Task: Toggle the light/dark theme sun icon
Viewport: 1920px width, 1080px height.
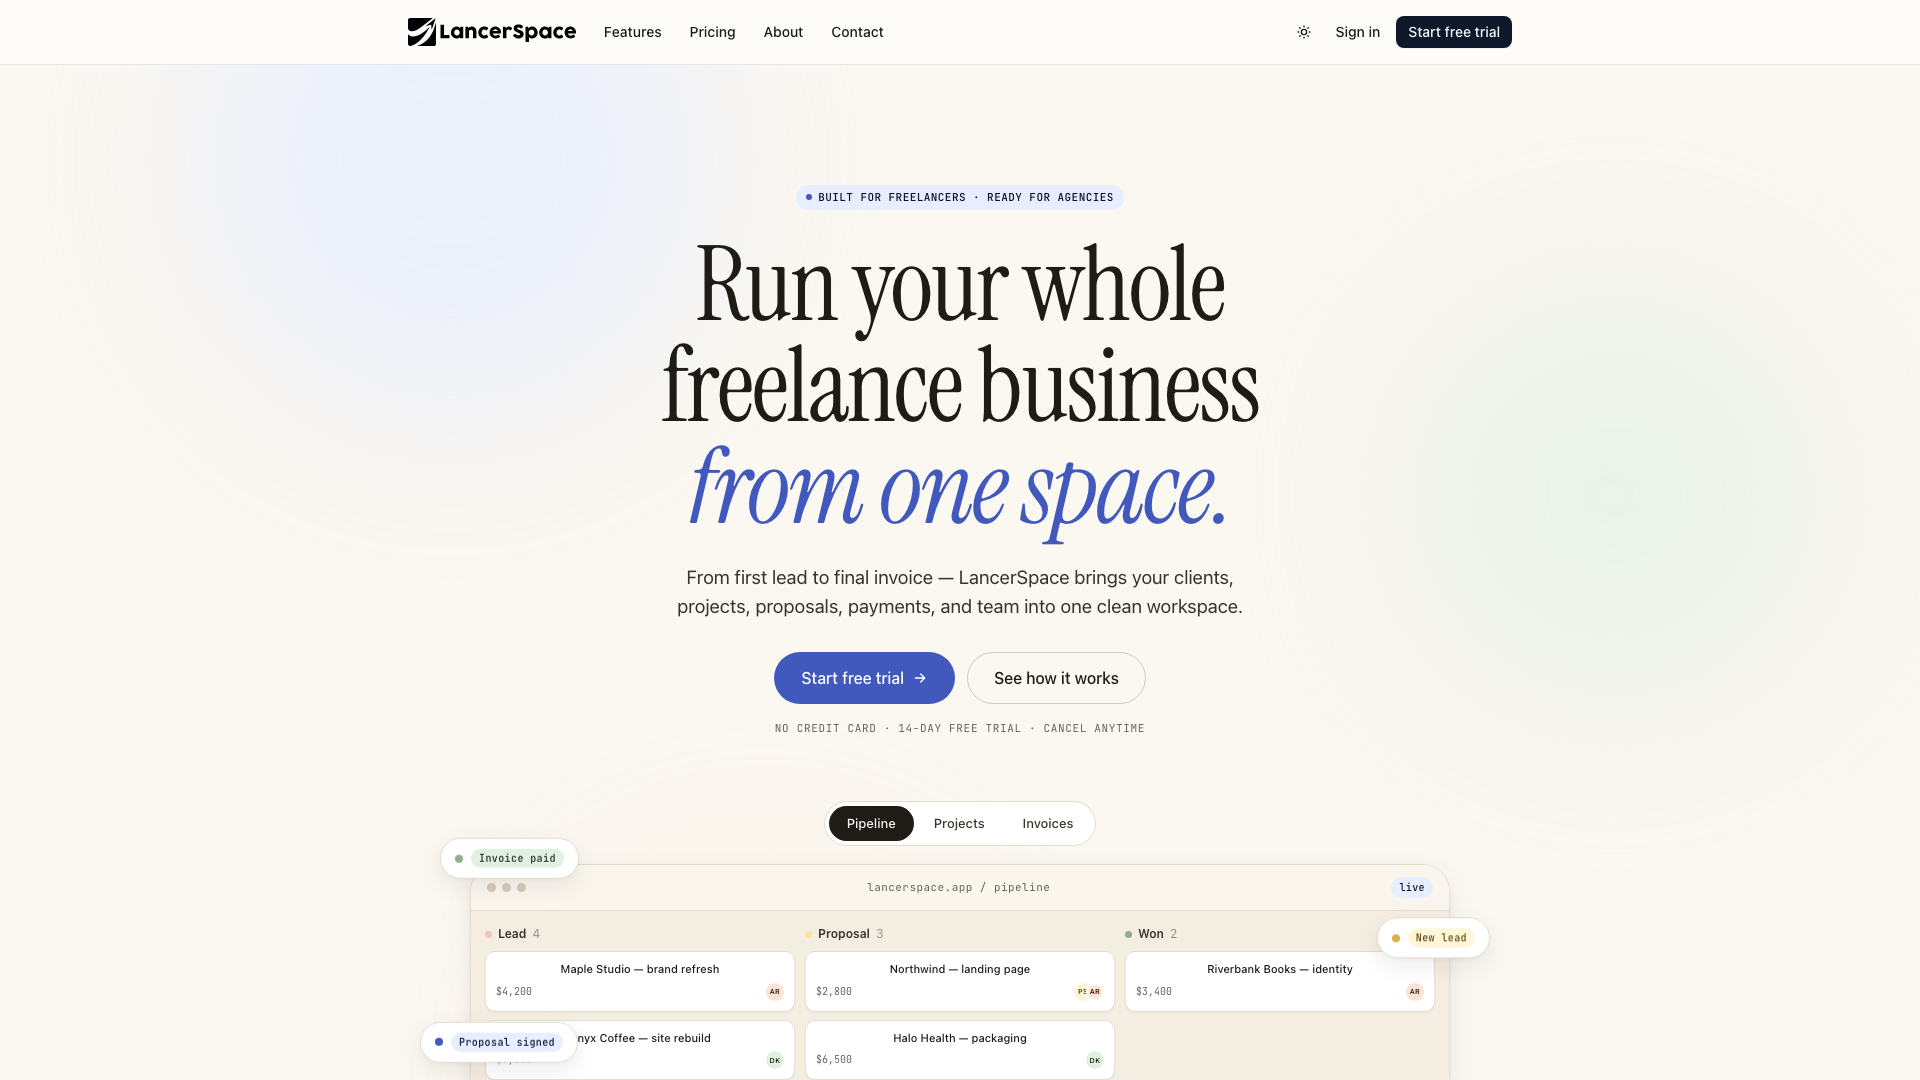Action: click(x=1304, y=32)
